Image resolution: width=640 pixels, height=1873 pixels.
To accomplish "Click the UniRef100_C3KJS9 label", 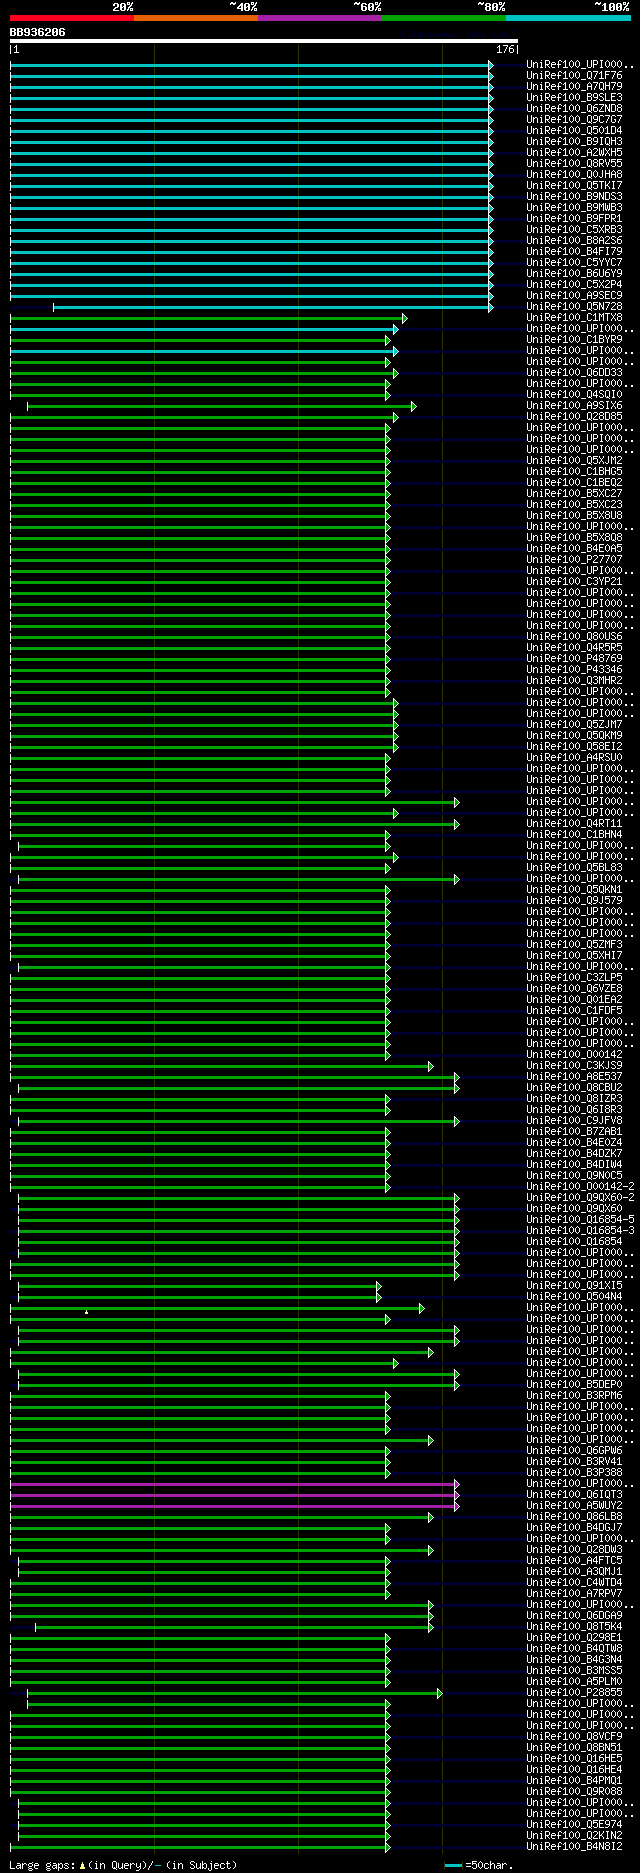I will (574, 1066).
